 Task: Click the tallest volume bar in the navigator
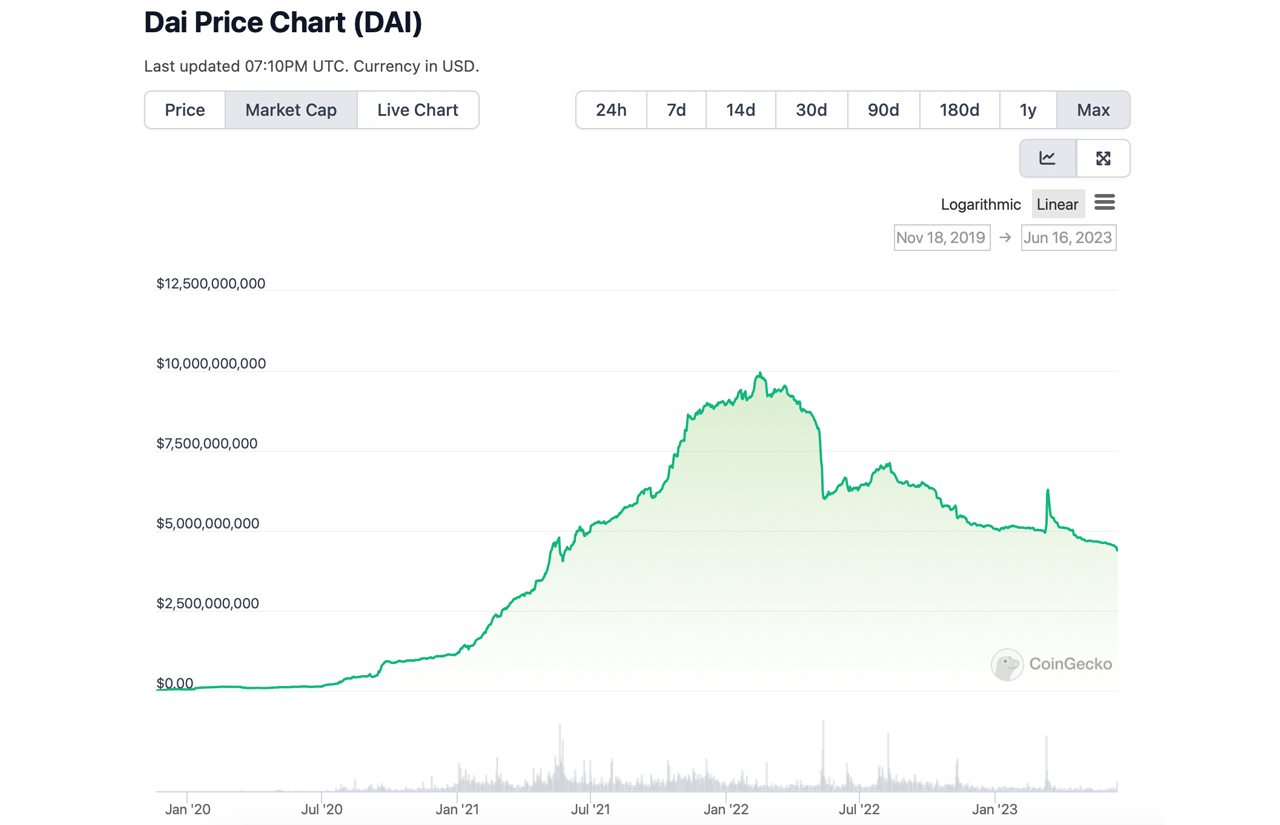pyautogui.click(x=823, y=756)
